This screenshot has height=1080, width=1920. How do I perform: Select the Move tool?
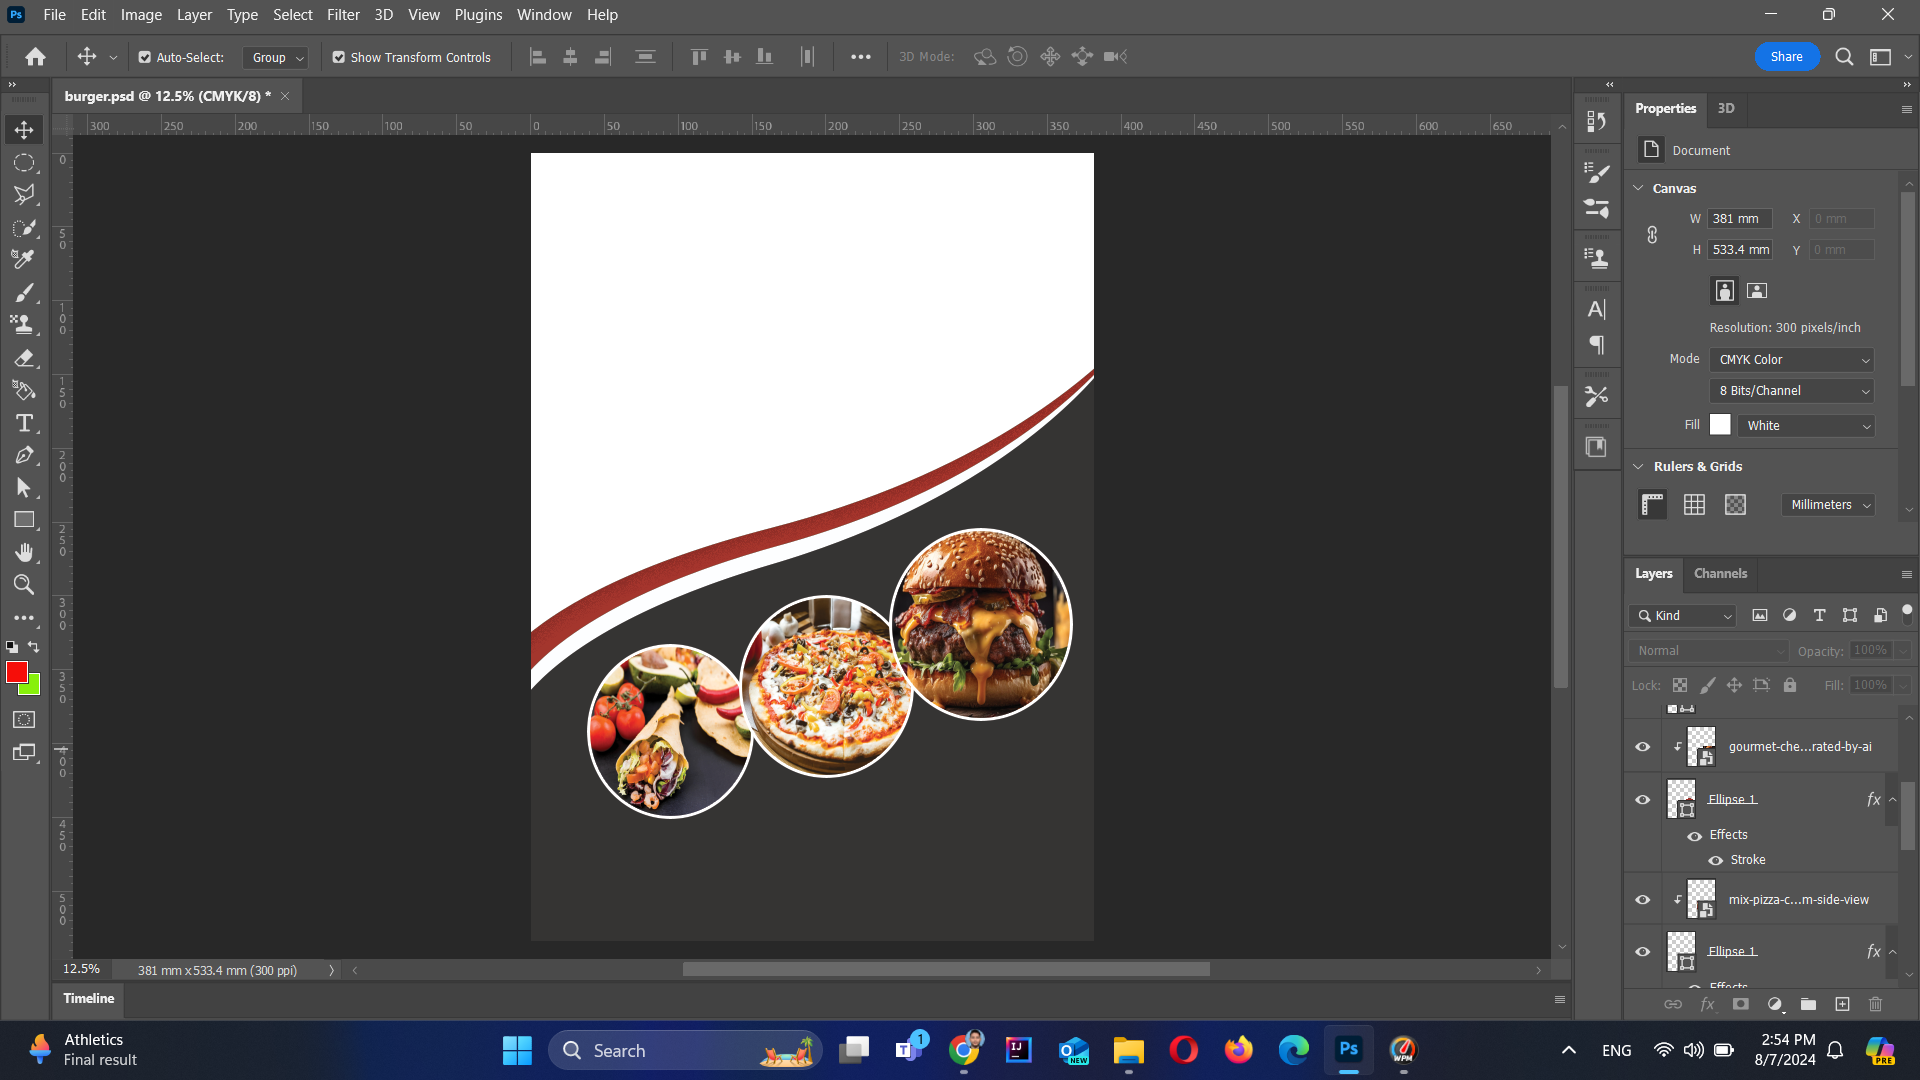pyautogui.click(x=24, y=130)
